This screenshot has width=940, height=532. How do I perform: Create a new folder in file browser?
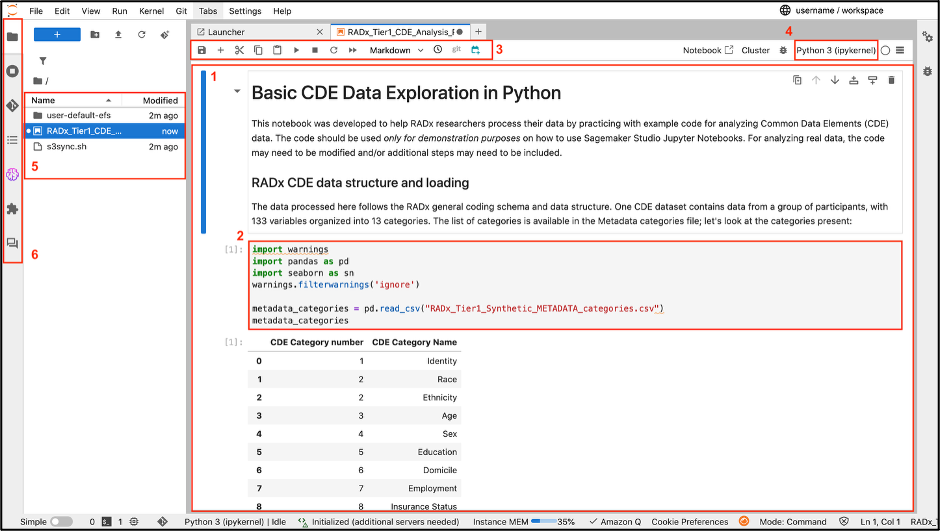[95, 35]
